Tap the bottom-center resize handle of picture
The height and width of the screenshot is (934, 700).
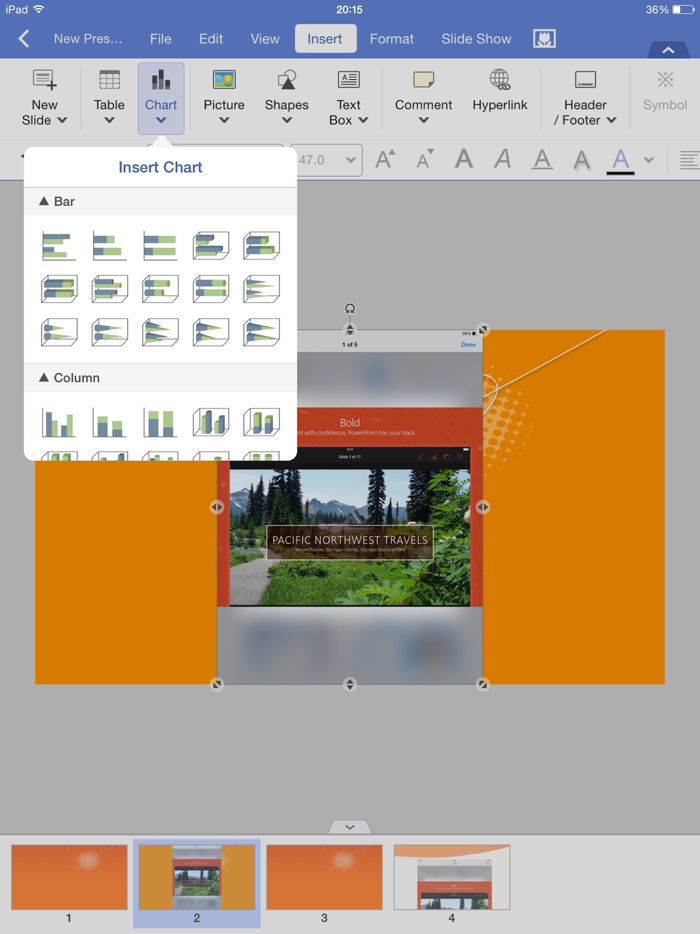pos(350,684)
